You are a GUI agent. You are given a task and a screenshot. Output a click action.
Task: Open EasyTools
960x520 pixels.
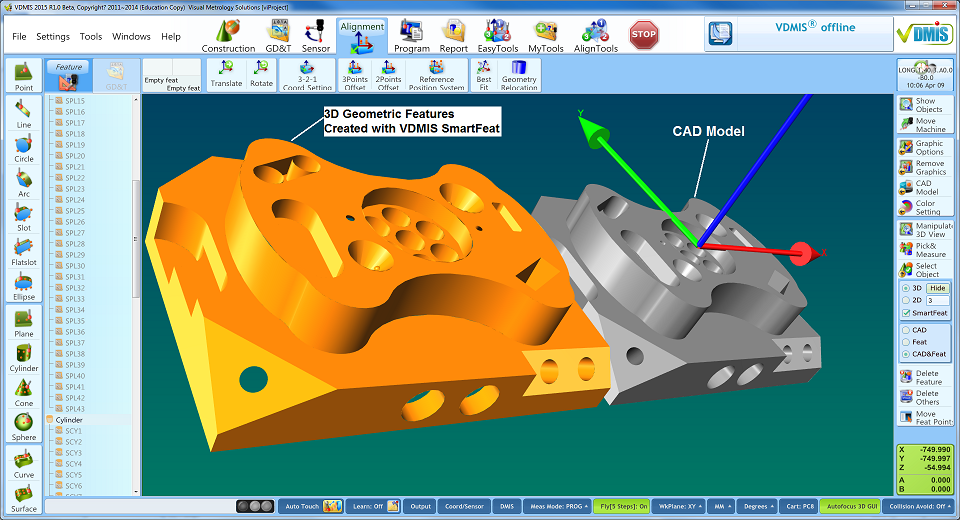coord(498,36)
